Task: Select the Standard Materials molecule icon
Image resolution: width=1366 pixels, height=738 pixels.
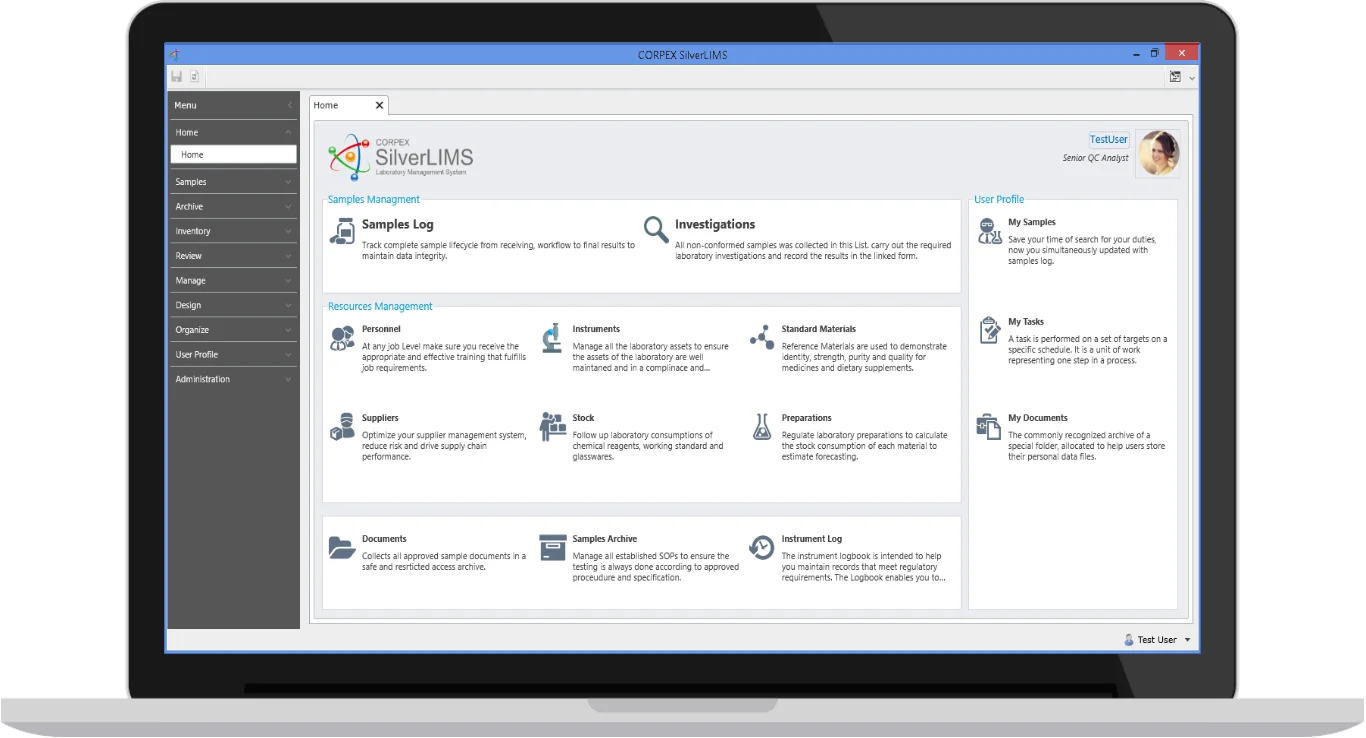Action: (x=761, y=337)
